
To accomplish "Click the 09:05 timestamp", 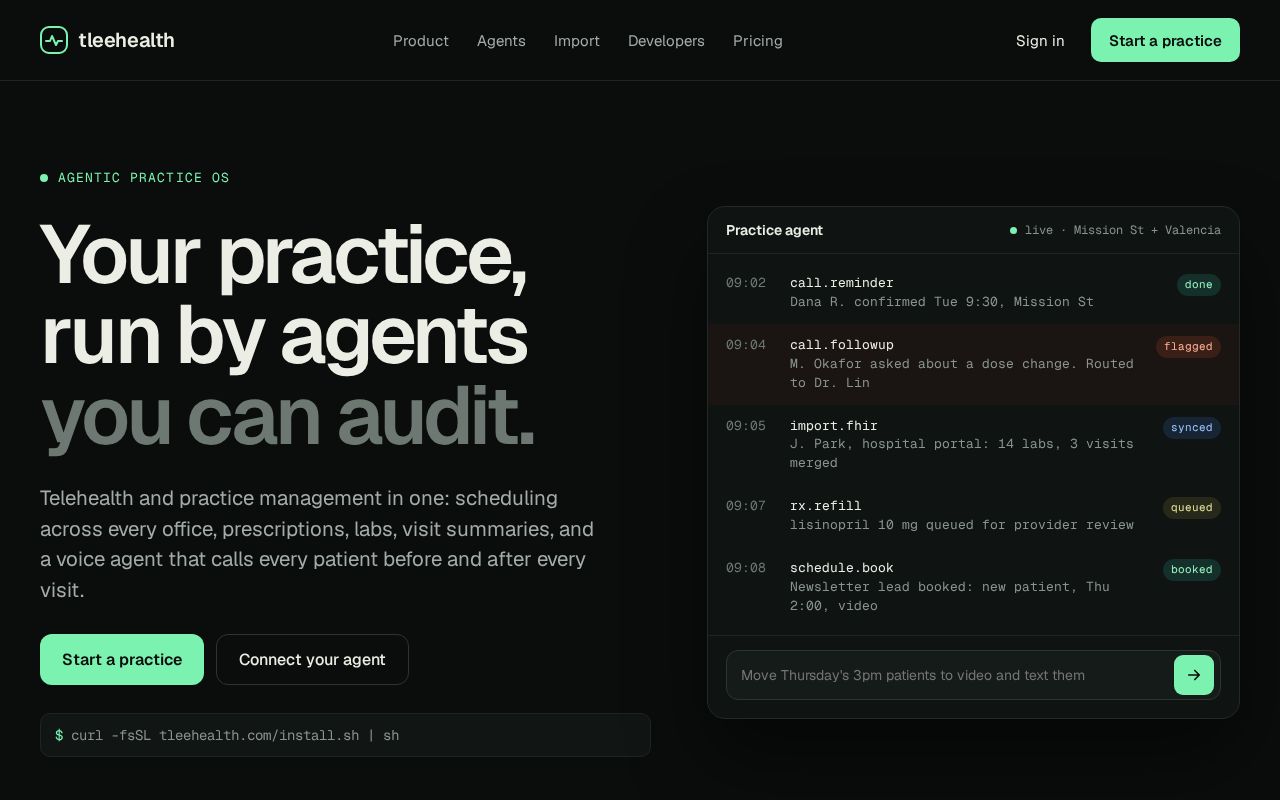I will (x=746, y=426).
